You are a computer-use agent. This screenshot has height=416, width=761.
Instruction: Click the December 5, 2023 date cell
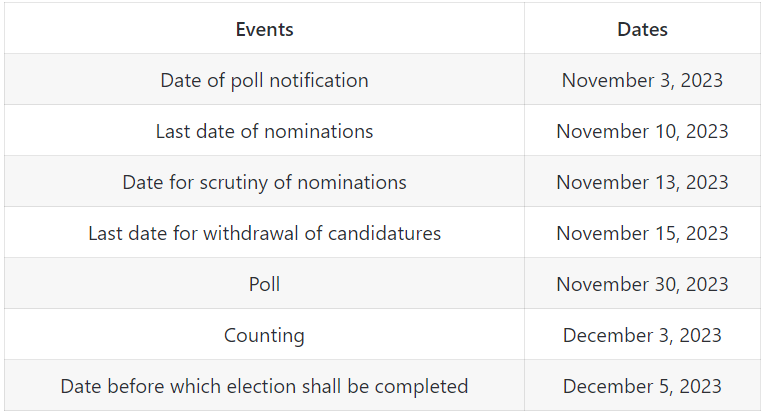click(x=642, y=386)
